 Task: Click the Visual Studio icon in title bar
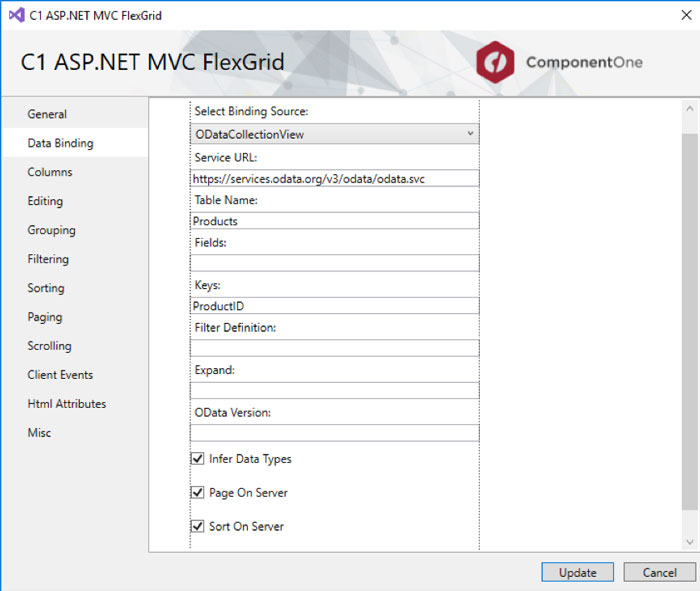[x=17, y=16]
